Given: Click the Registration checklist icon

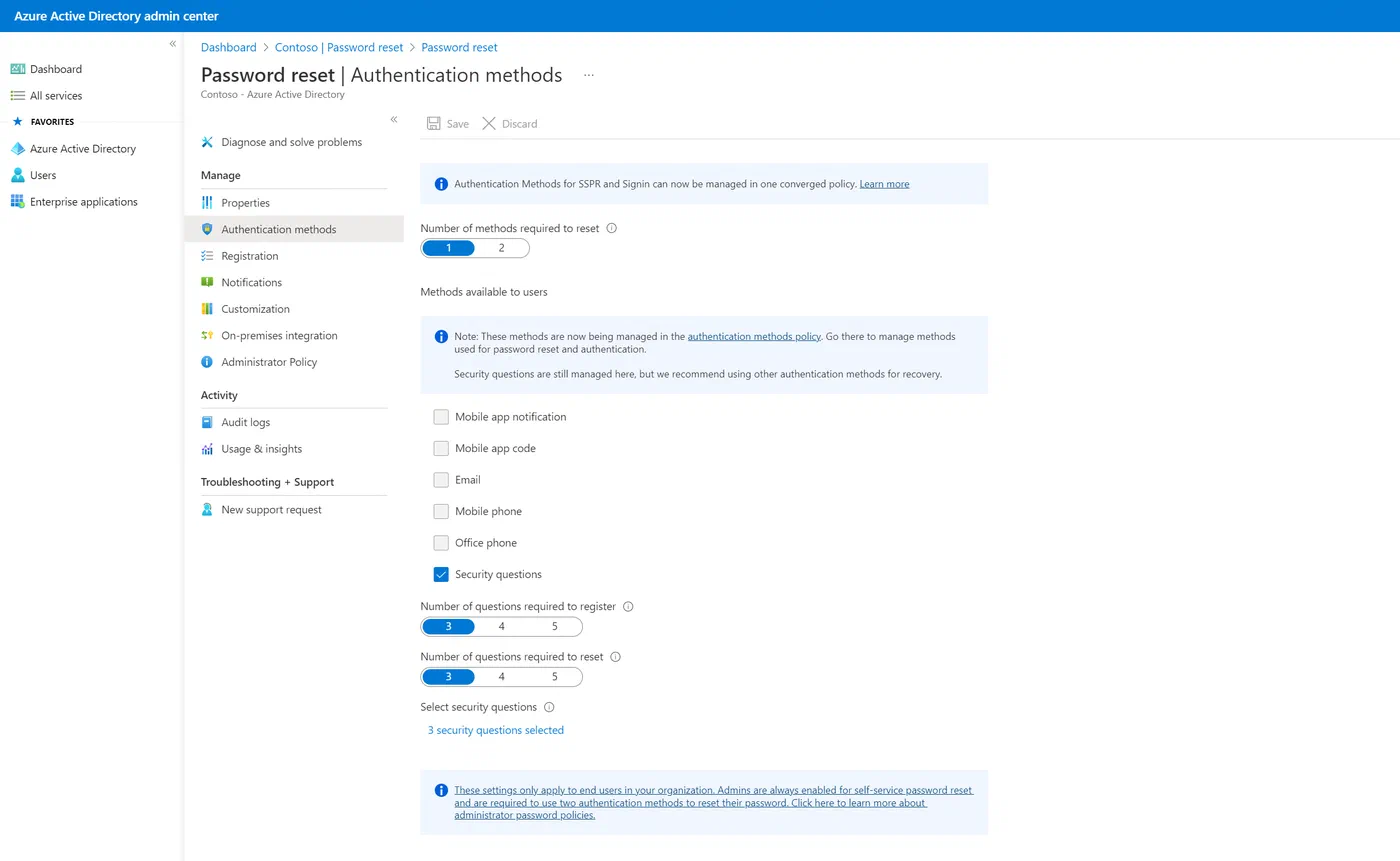Looking at the screenshot, I should click(207, 256).
